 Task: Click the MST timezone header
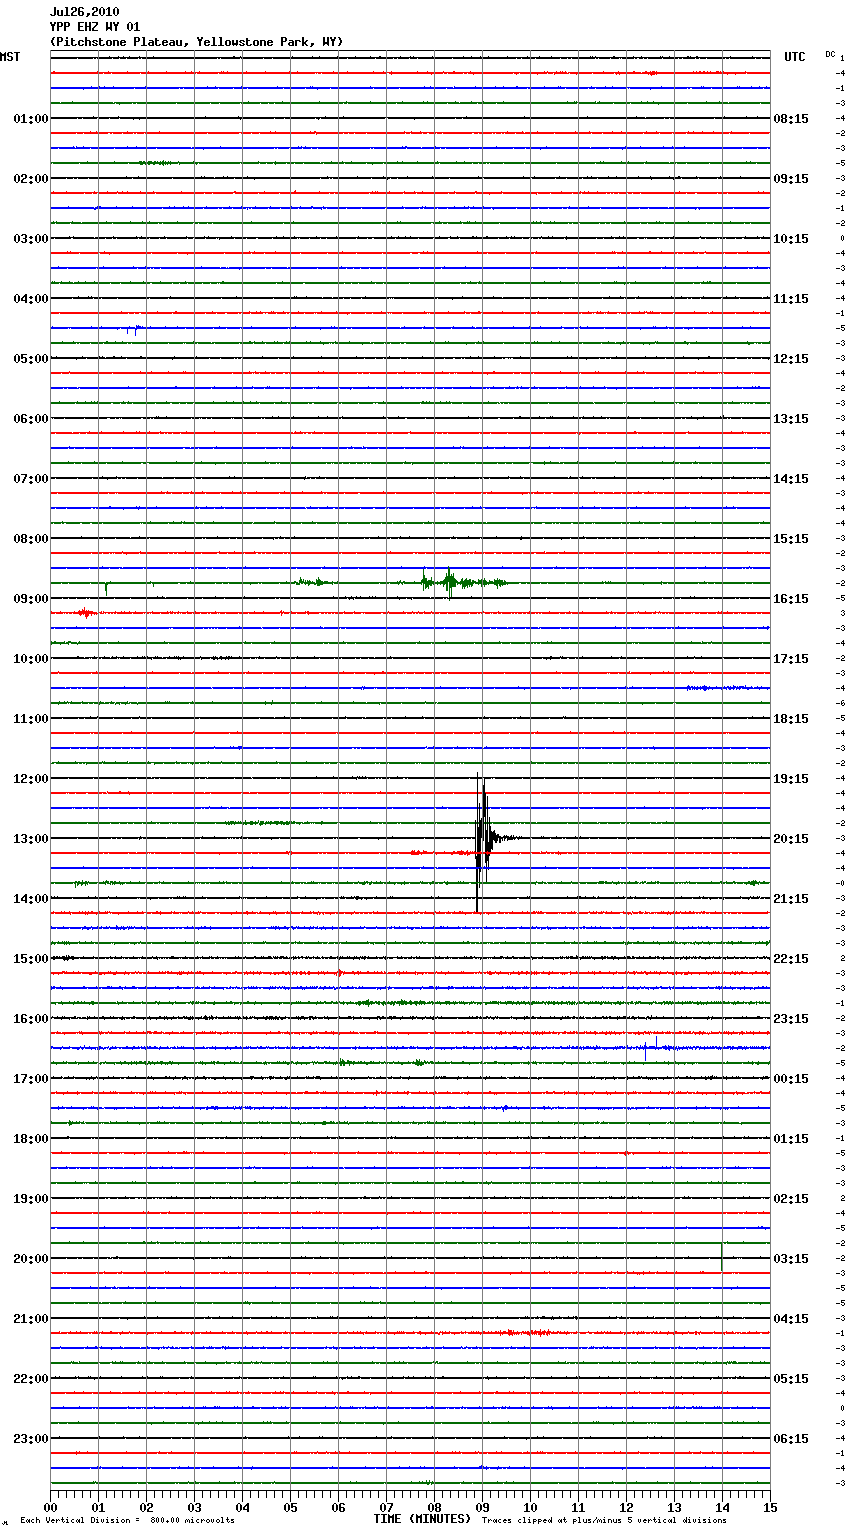10,57
